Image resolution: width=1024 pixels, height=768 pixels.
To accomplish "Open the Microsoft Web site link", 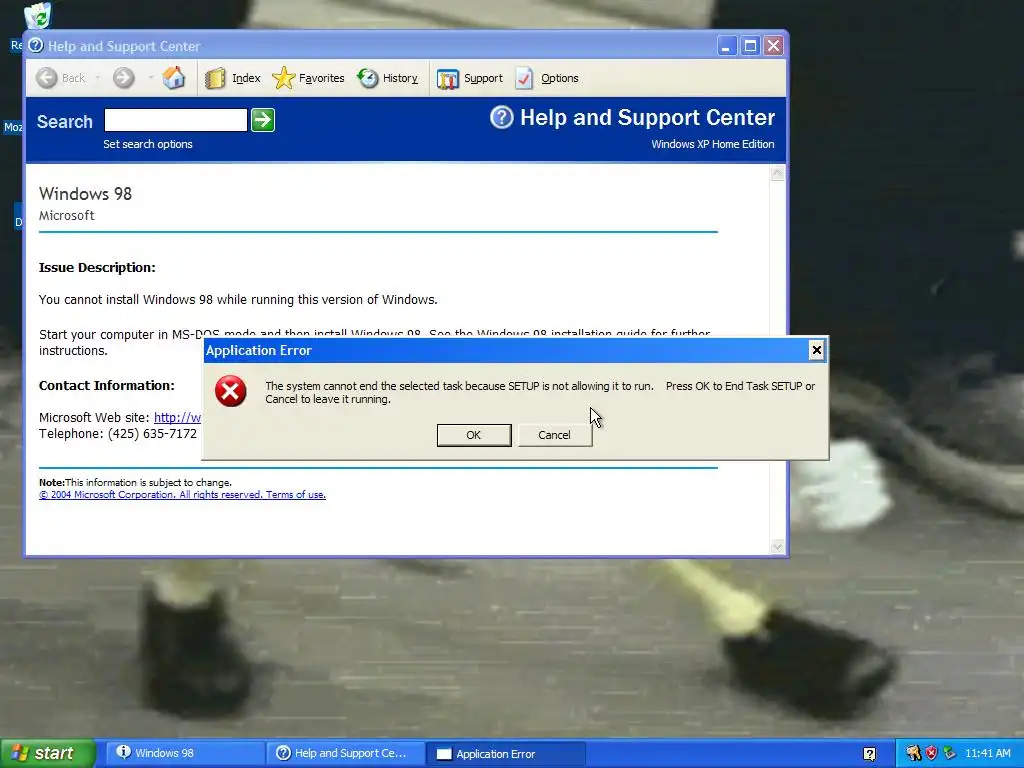I will pyautogui.click(x=177, y=417).
